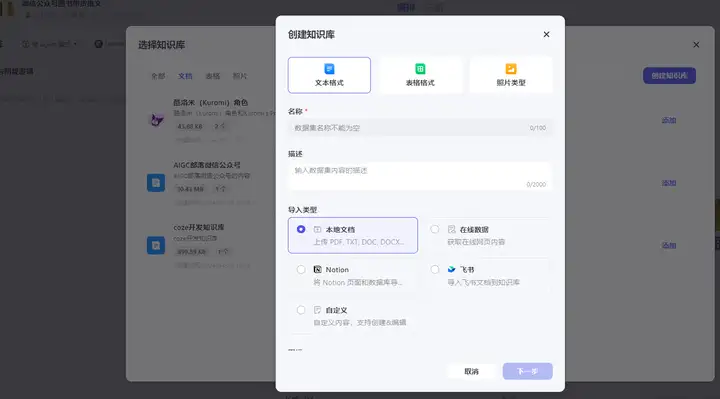Focus the 描述 description text area
The height and width of the screenshot is (399, 720).
(x=420, y=176)
